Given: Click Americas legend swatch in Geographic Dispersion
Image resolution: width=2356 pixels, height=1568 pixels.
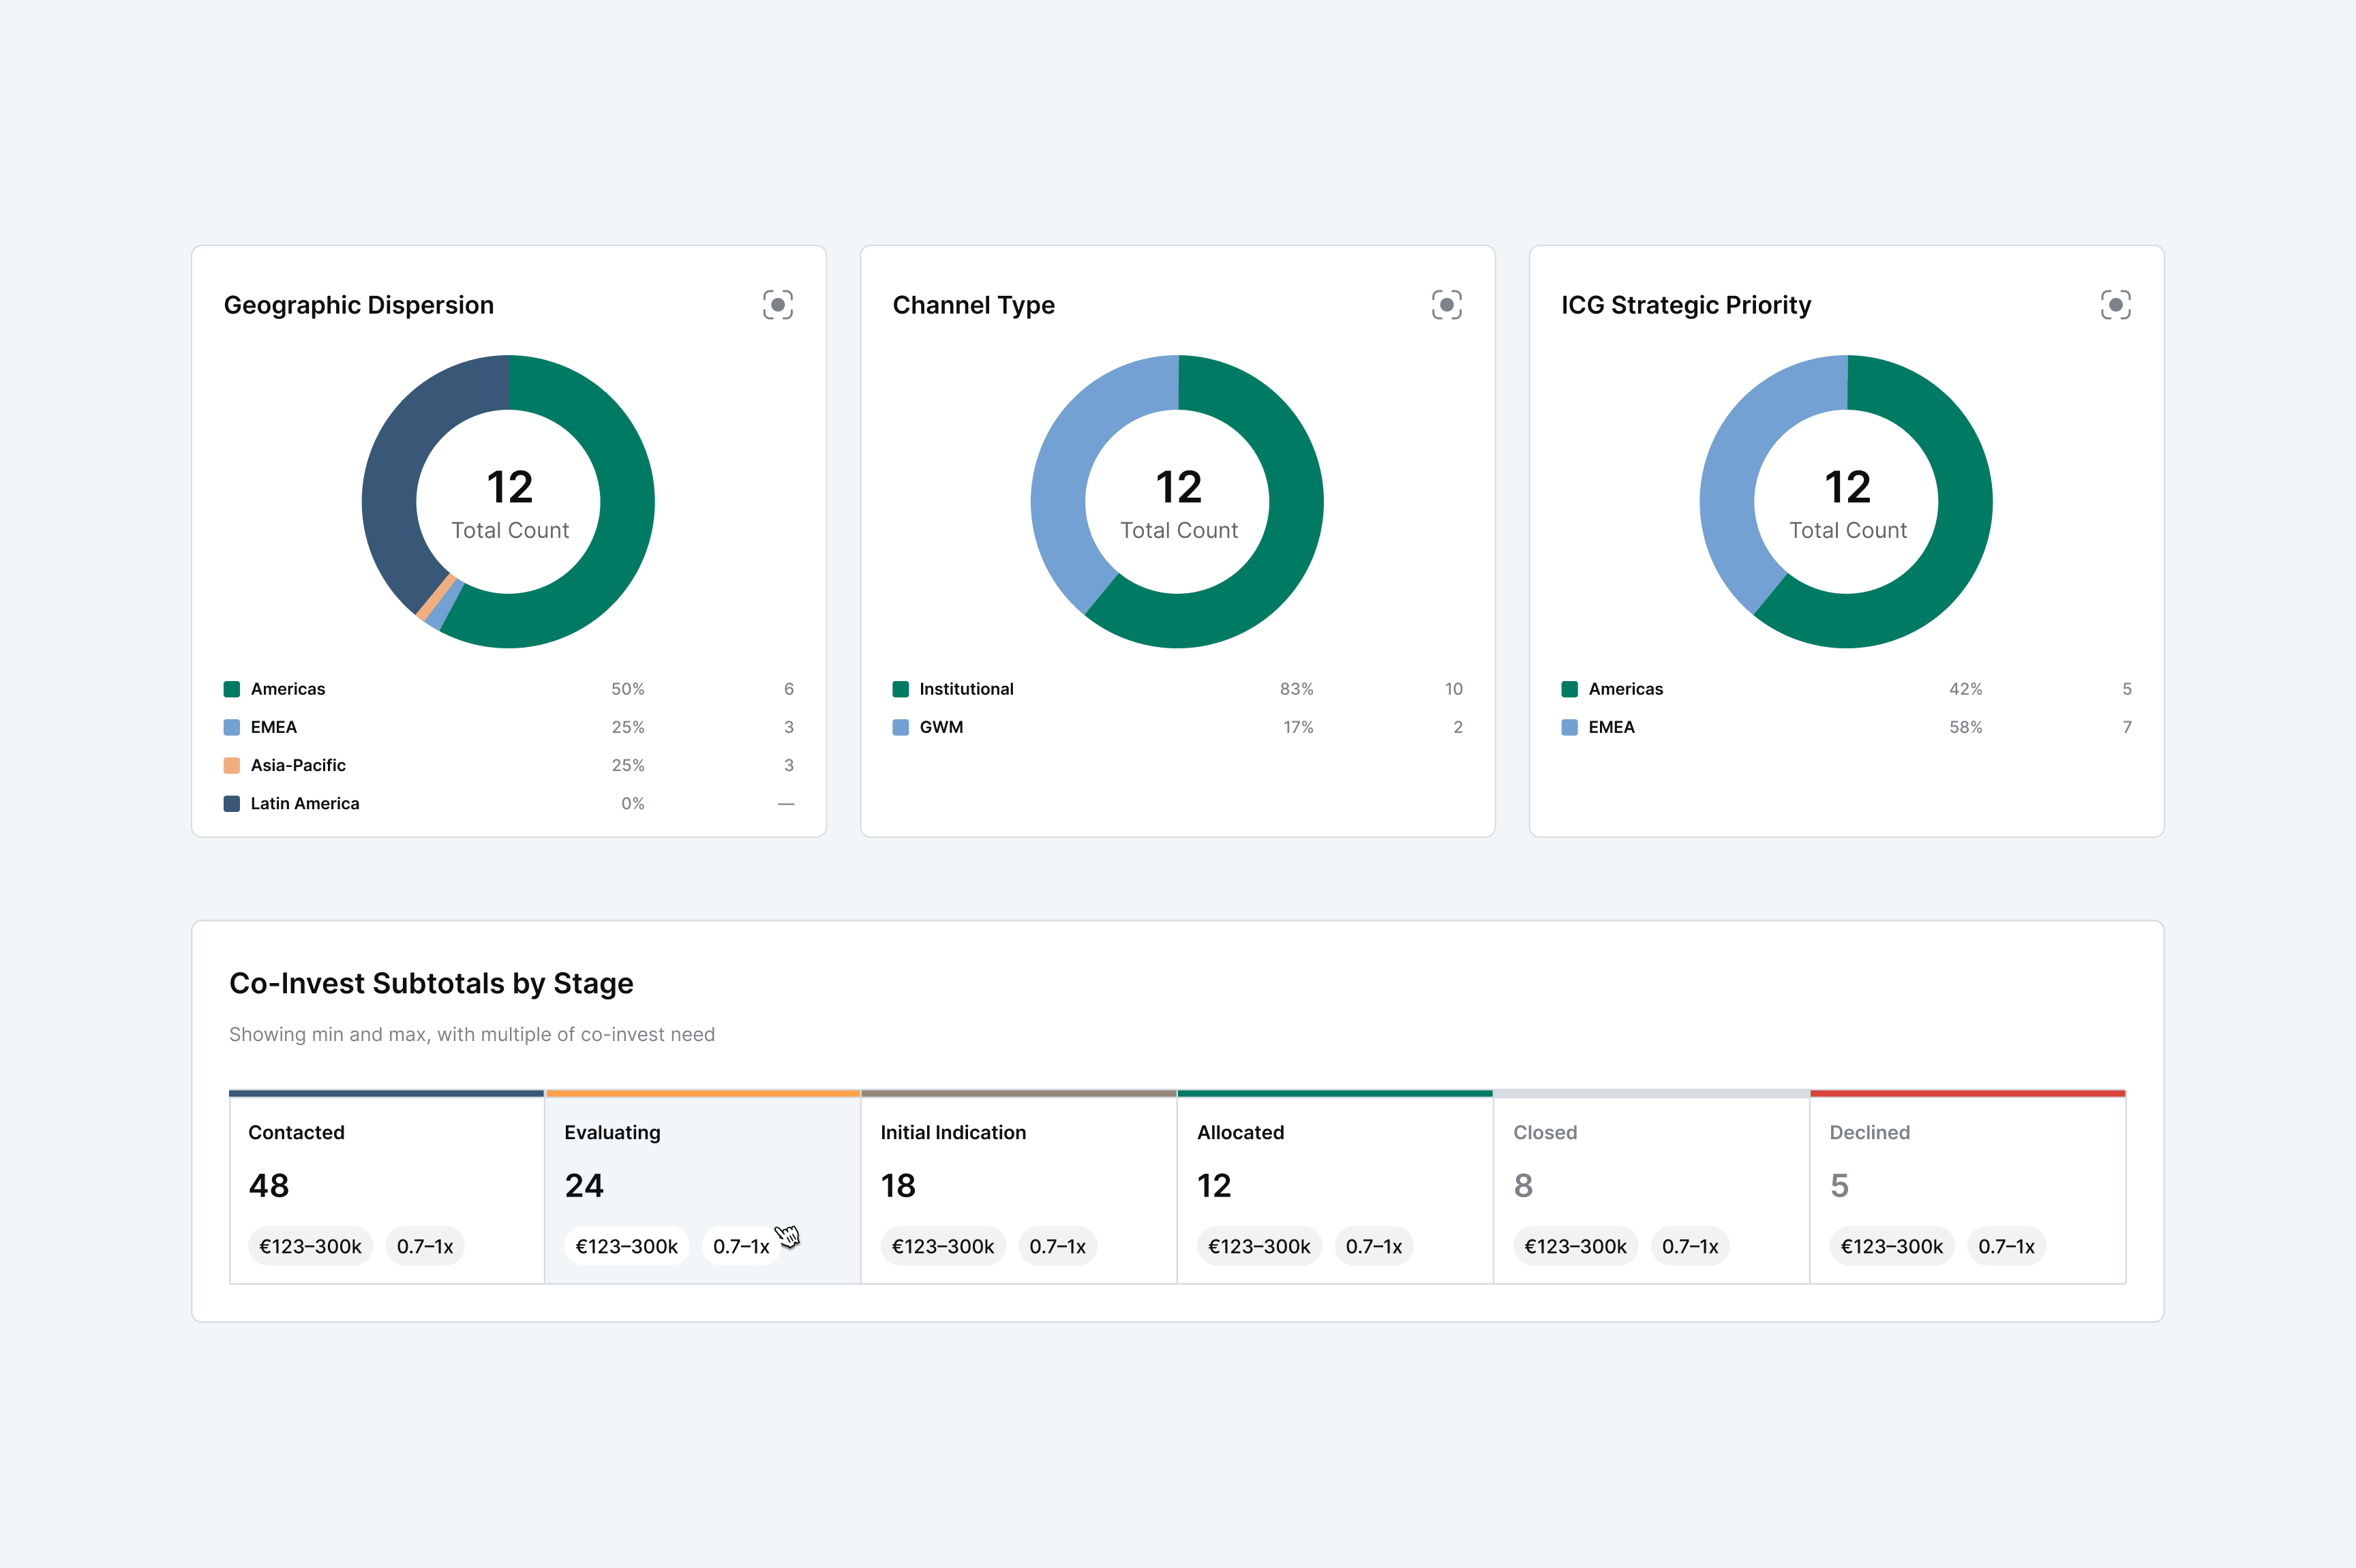Looking at the screenshot, I should pos(232,689).
